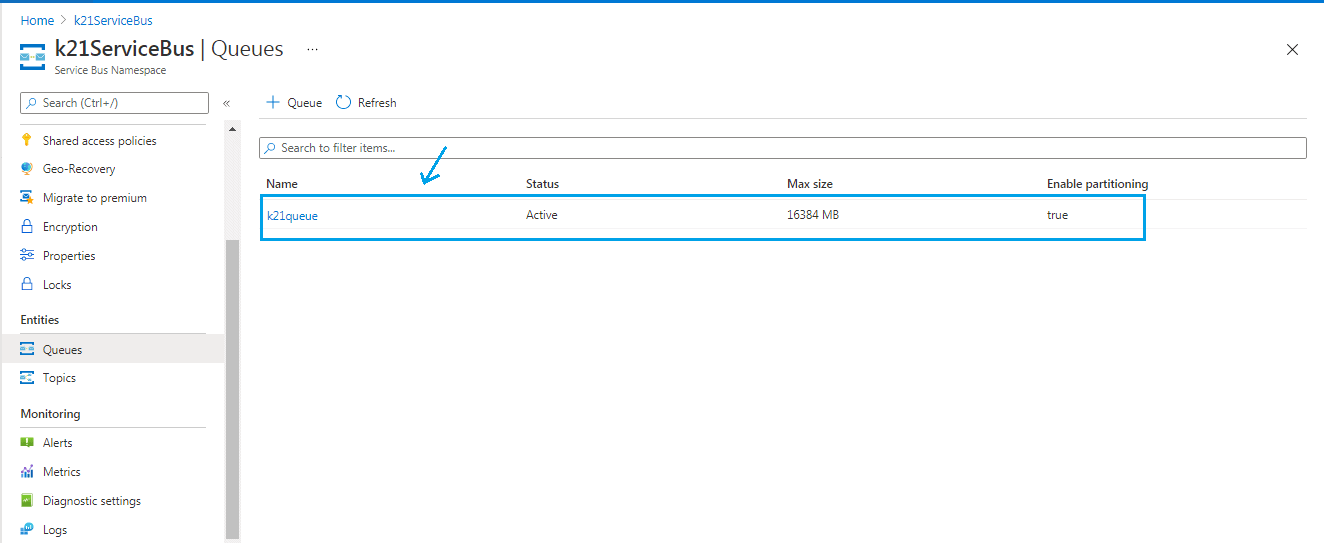Click the Diagnostic settings icon
The image size is (1324, 543).
click(27, 501)
